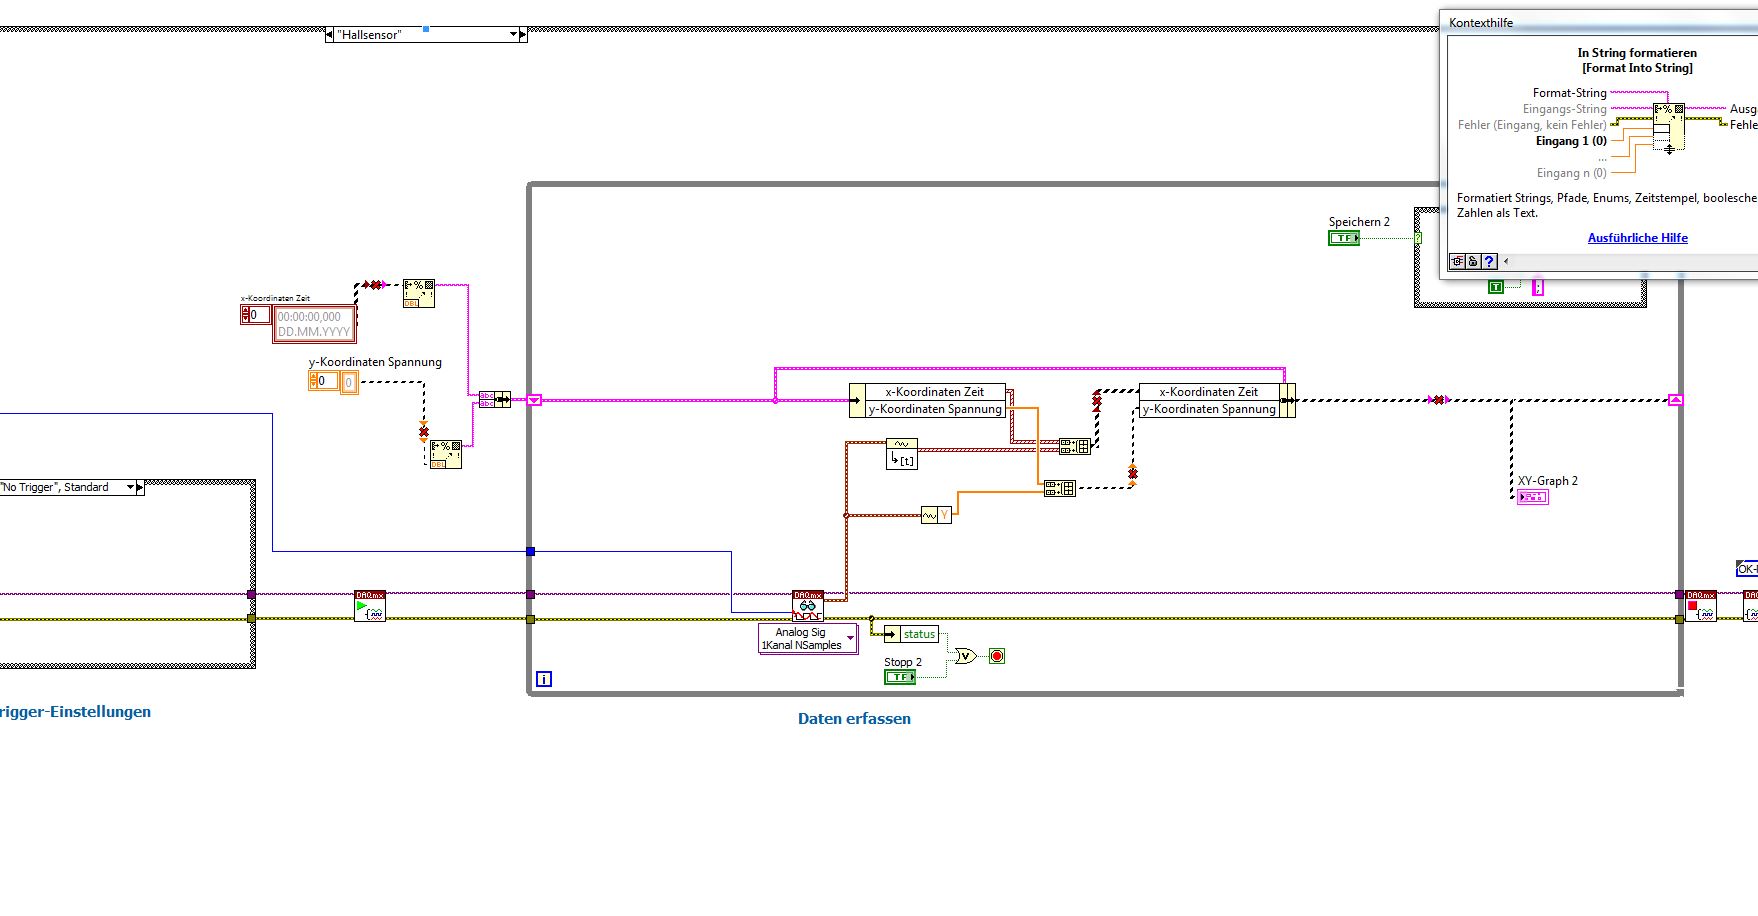Click the Eingangs-String terminal label
1758x916 pixels.
point(1564,109)
